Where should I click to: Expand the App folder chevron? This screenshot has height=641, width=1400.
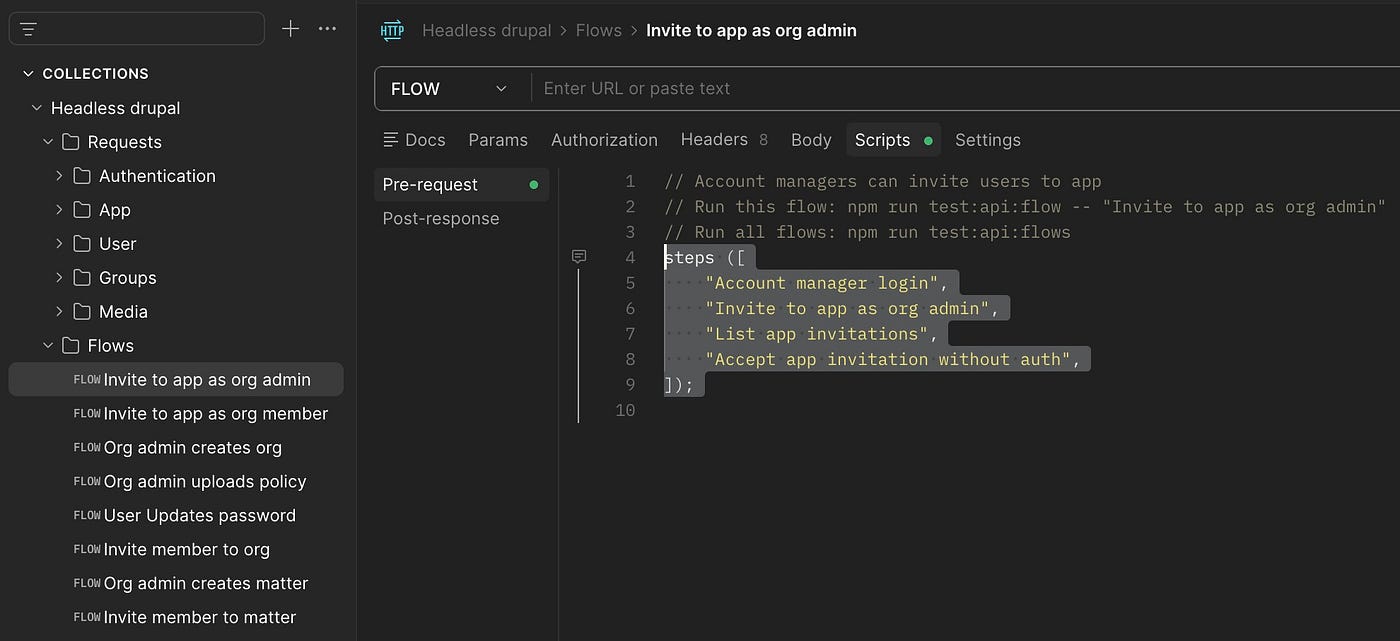[59, 210]
